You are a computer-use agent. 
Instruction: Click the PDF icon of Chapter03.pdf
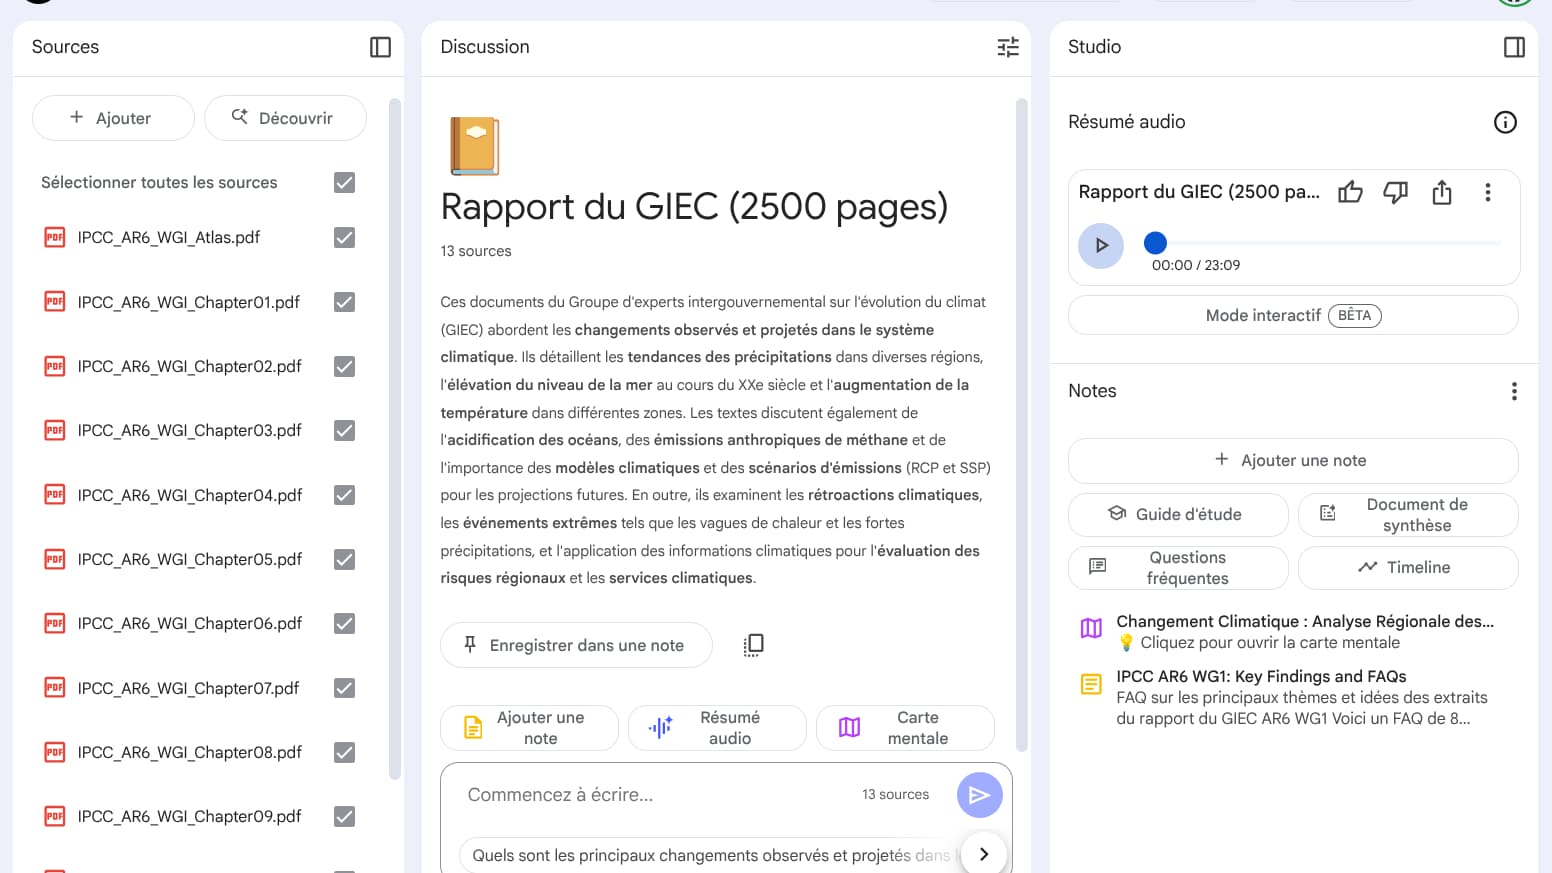[55, 430]
